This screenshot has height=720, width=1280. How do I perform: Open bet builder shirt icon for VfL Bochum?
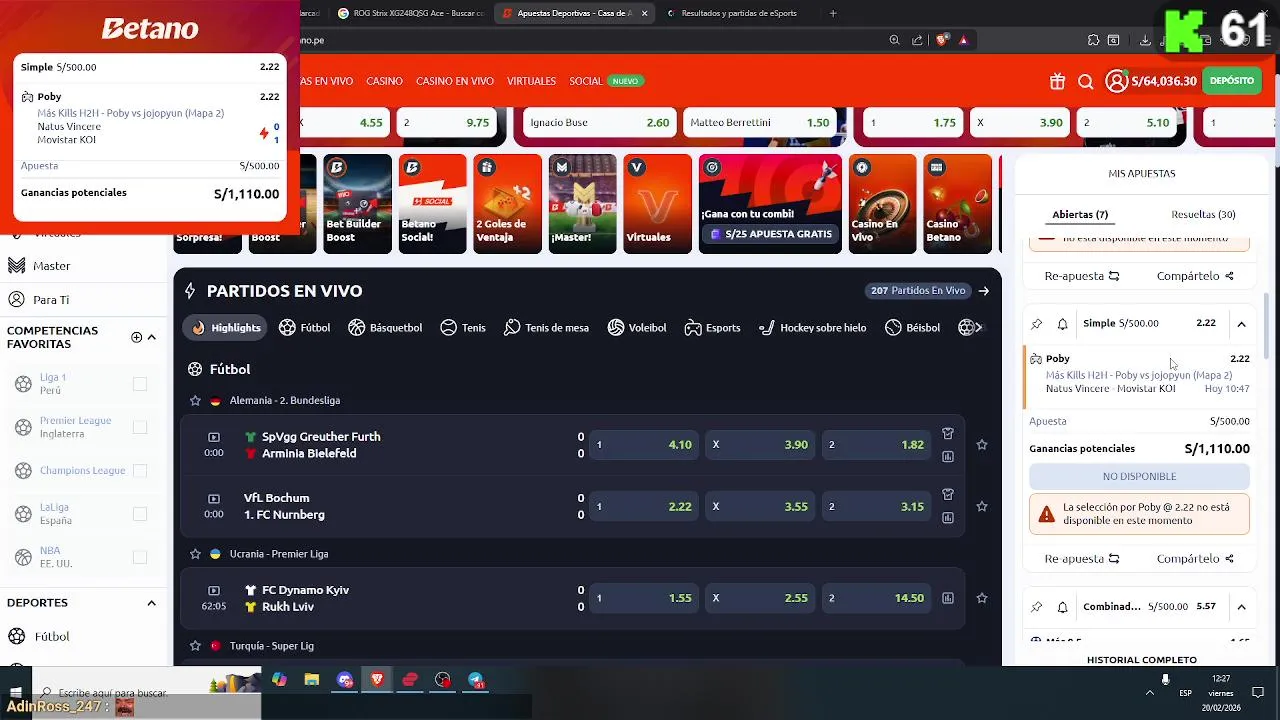[x=948, y=495]
